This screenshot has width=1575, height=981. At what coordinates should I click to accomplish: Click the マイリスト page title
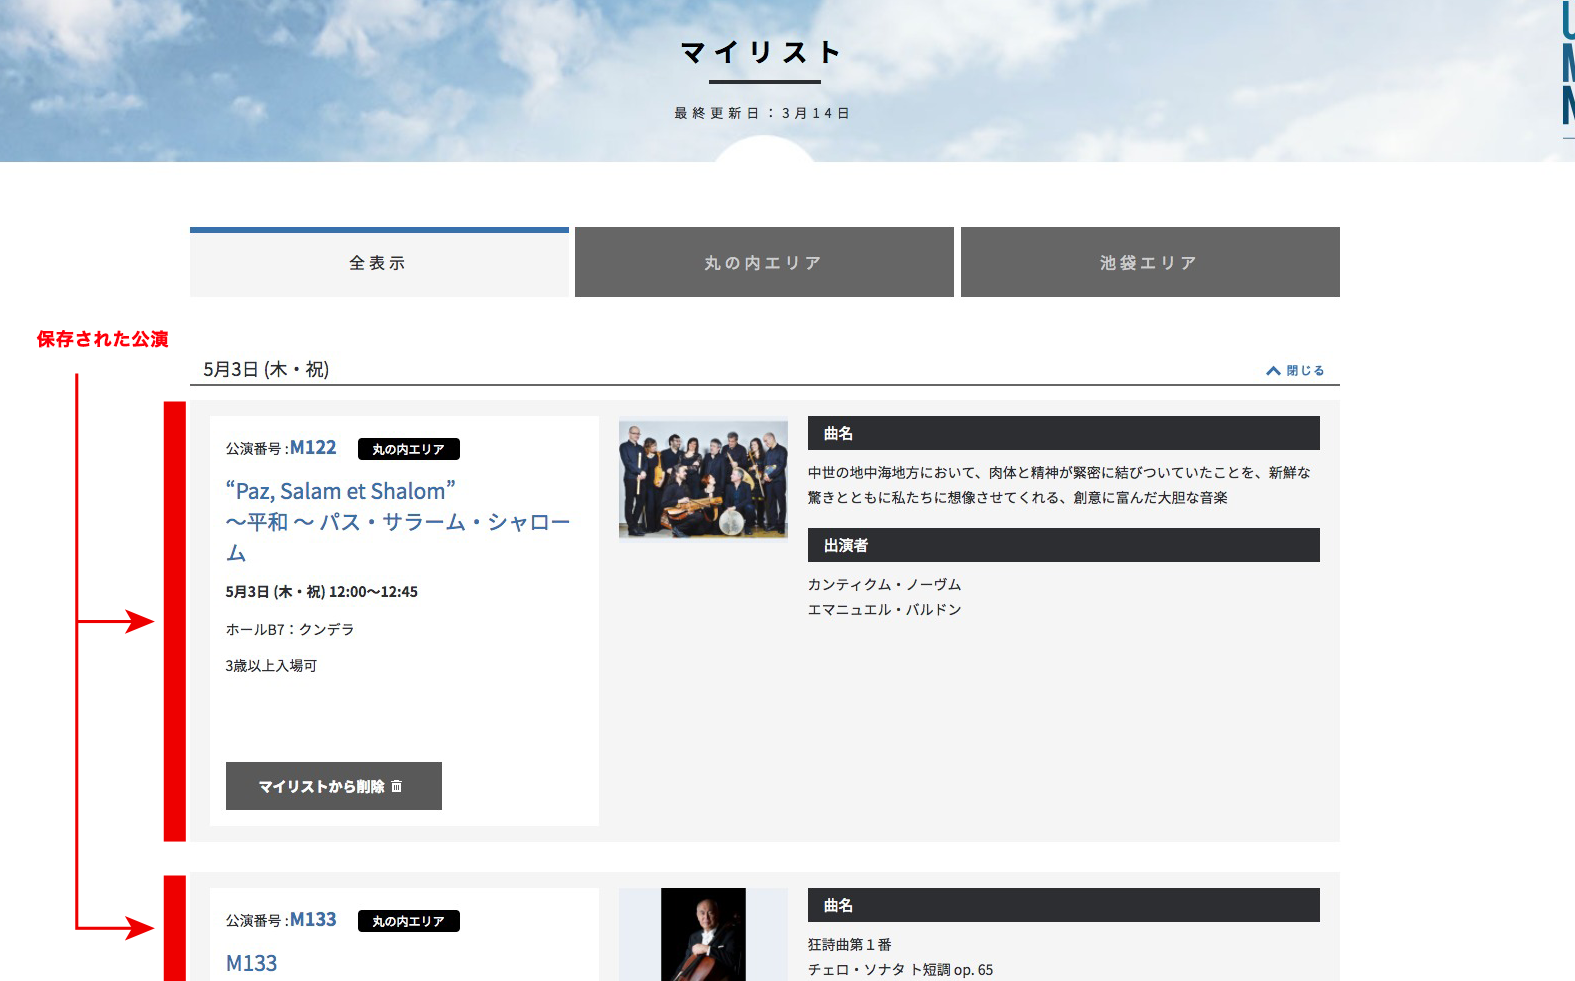click(x=763, y=52)
